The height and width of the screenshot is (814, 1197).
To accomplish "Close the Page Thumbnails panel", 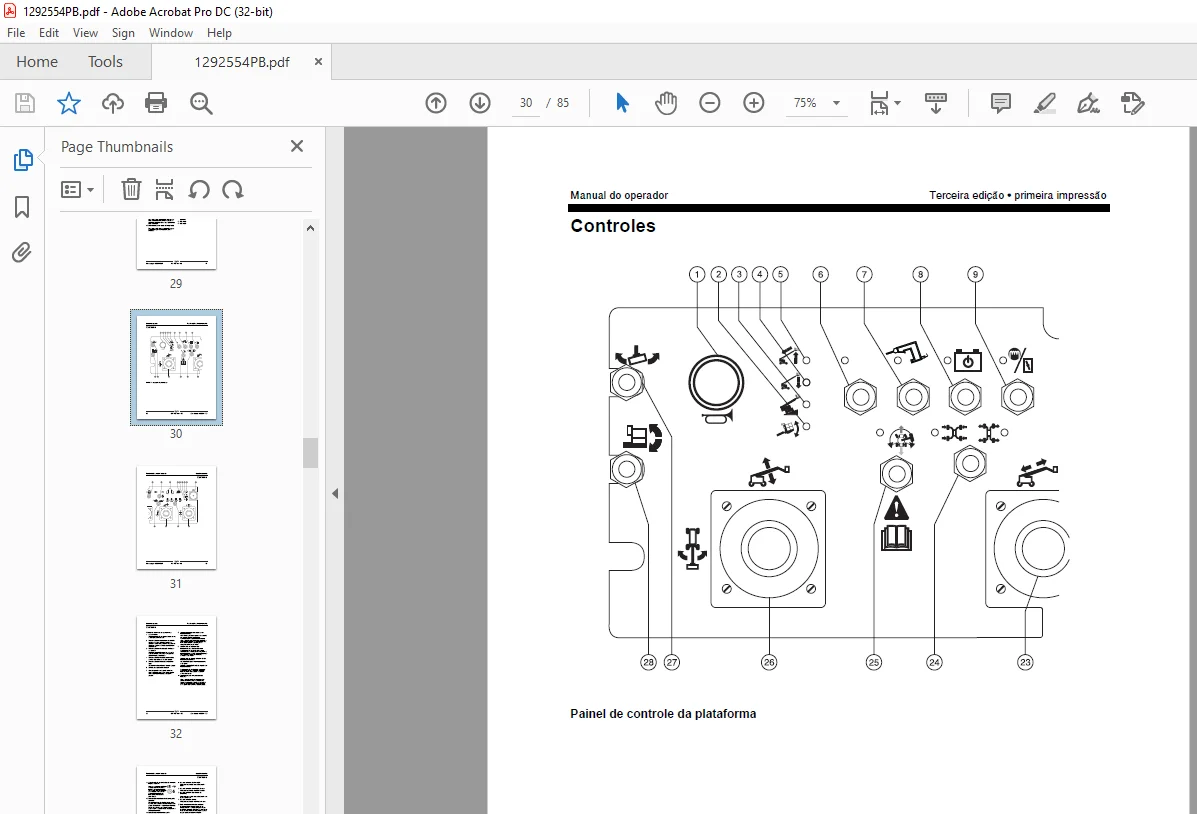I will tap(297, 146).
